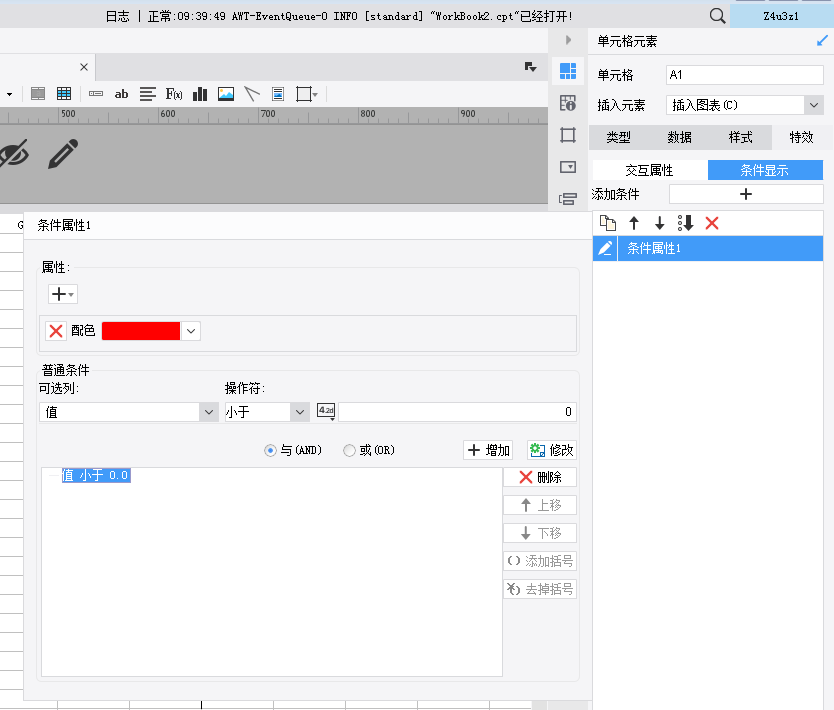Collapse the right panel arrow
Viewport: 834px width, 710px height.
(568, 40)
